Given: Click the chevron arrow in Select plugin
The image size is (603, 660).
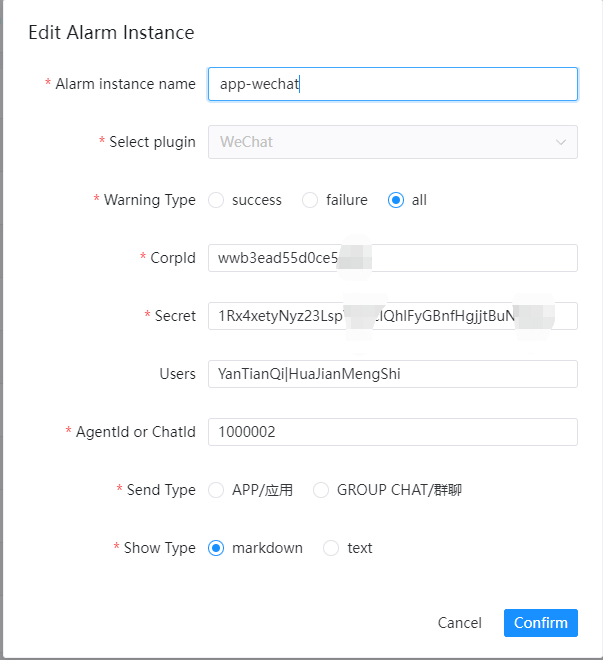Looking at the screenshot, I should coord(560,142).
